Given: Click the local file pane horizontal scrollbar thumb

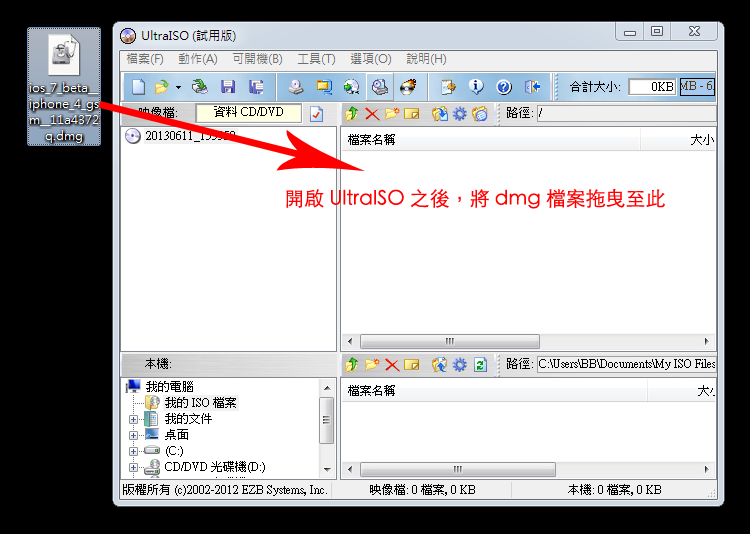Looking at the screenshot, I should tap(458, 469).
